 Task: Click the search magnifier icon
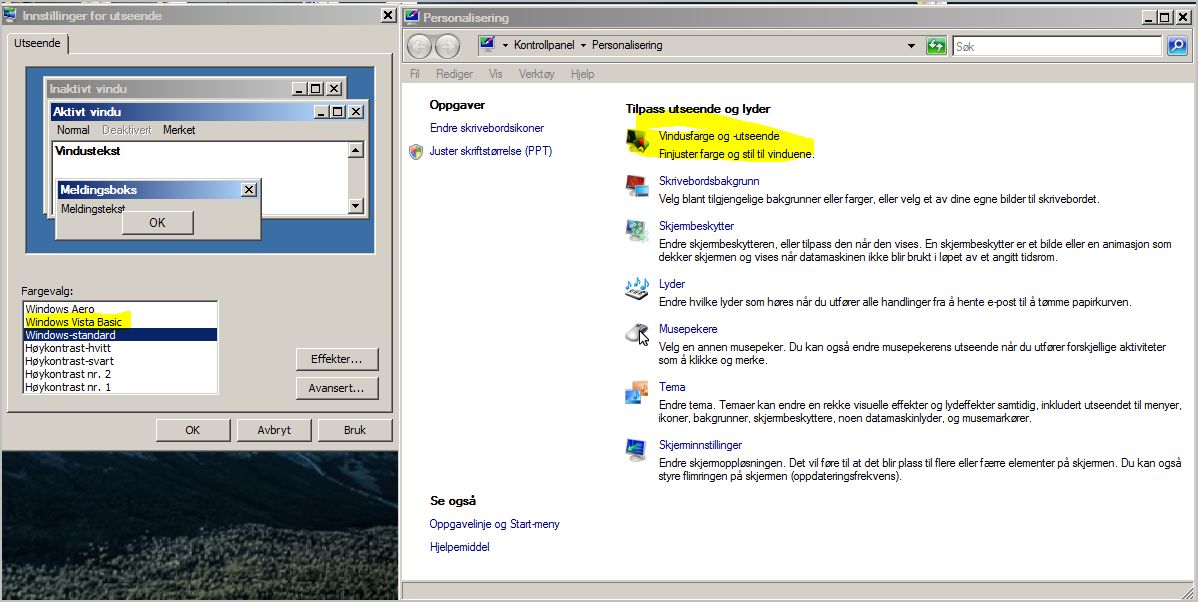(x=1177, y=46)
